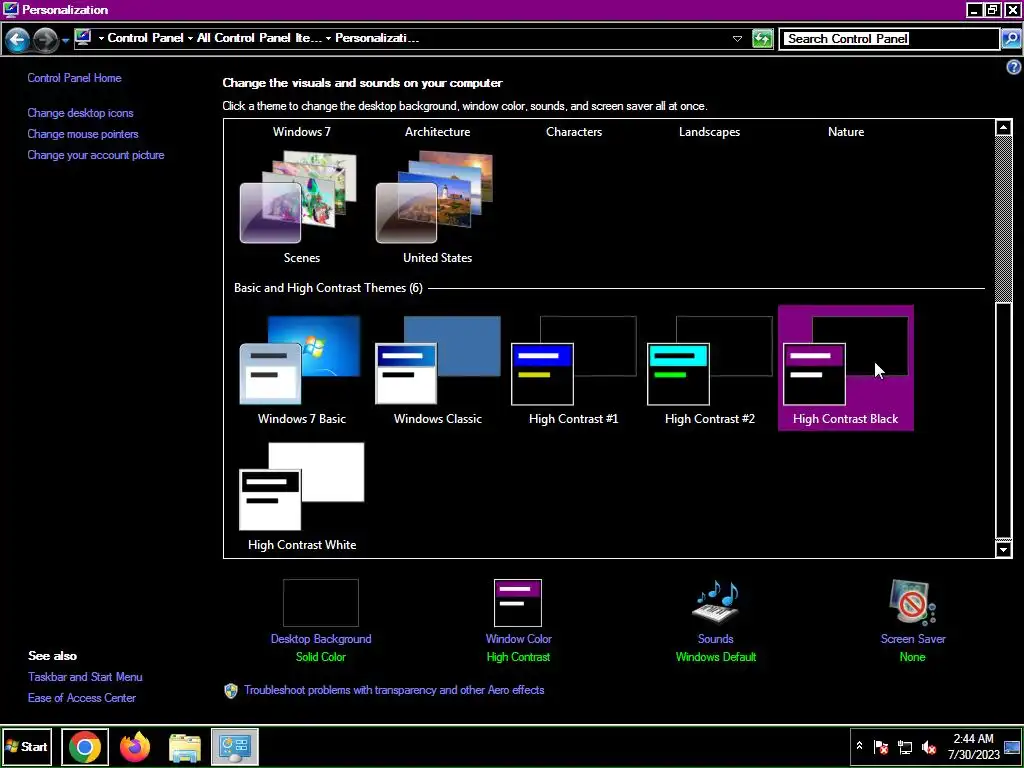The height and width of the screenshot is (768, 1024).
Task: Expand the Personalization breadcrumb arrow
Action: coord(328,38)
